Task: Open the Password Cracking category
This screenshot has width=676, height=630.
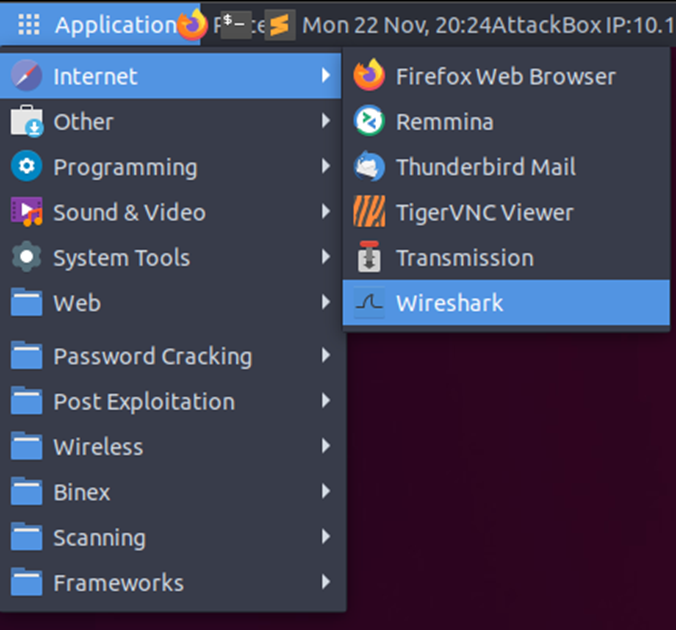Action: pyautogui.click(x=171, y=356)
